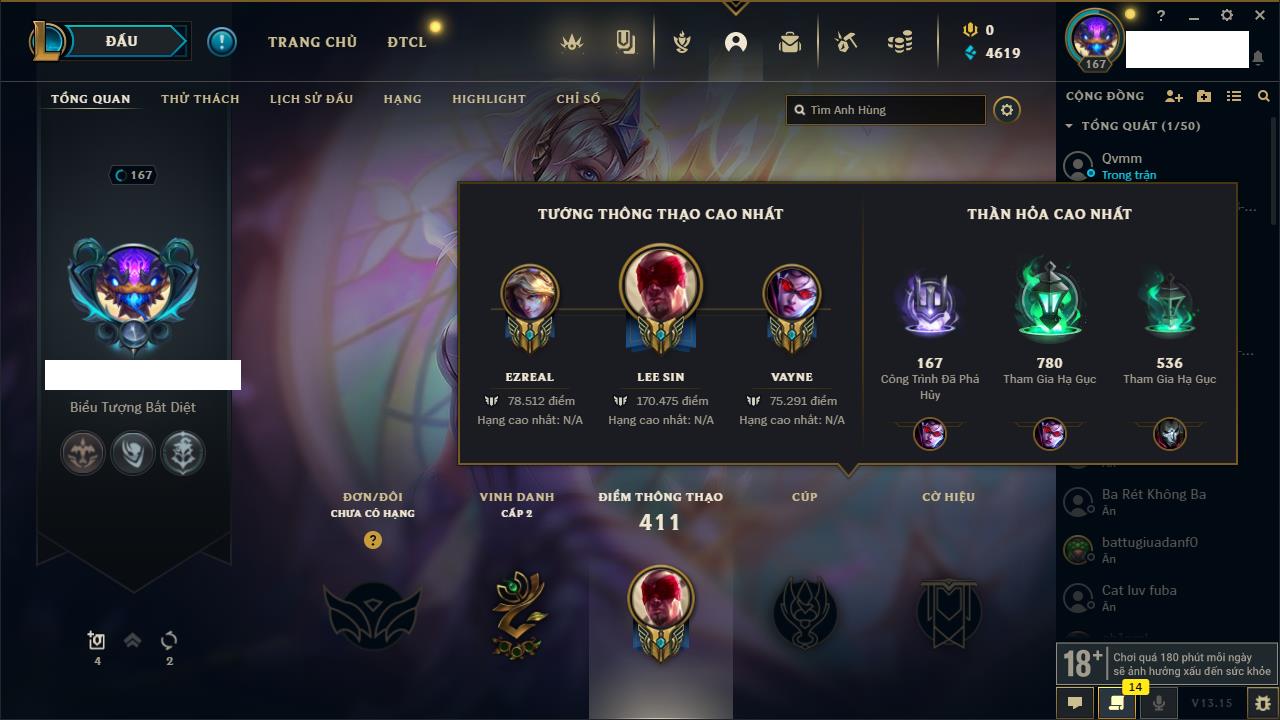Open the search settings gear dropdown

[x=1007, y=110]
